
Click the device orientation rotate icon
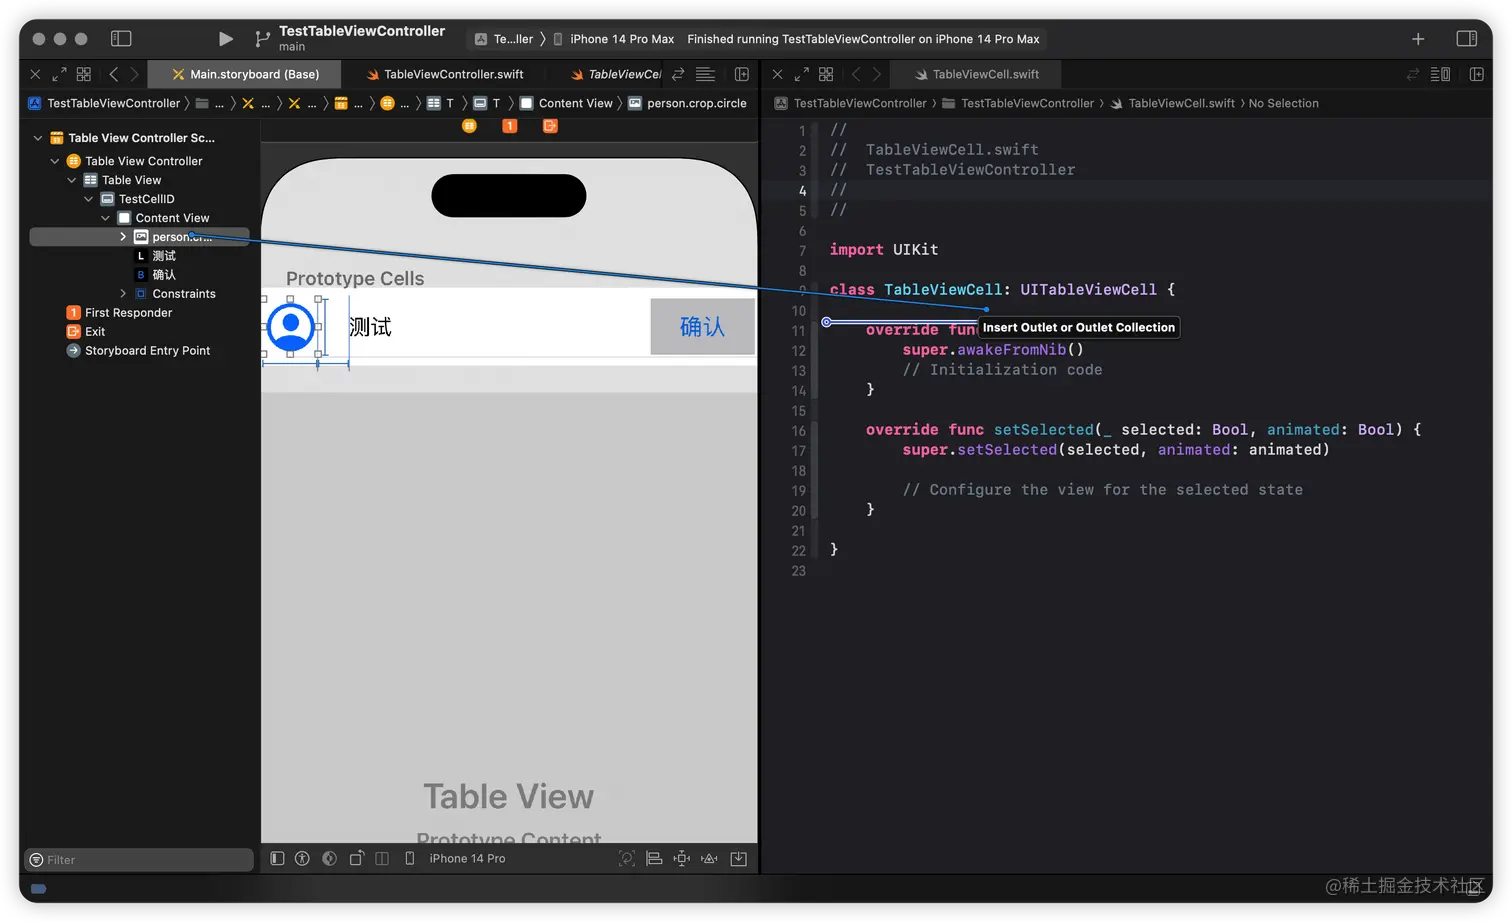tap(356, 858)
